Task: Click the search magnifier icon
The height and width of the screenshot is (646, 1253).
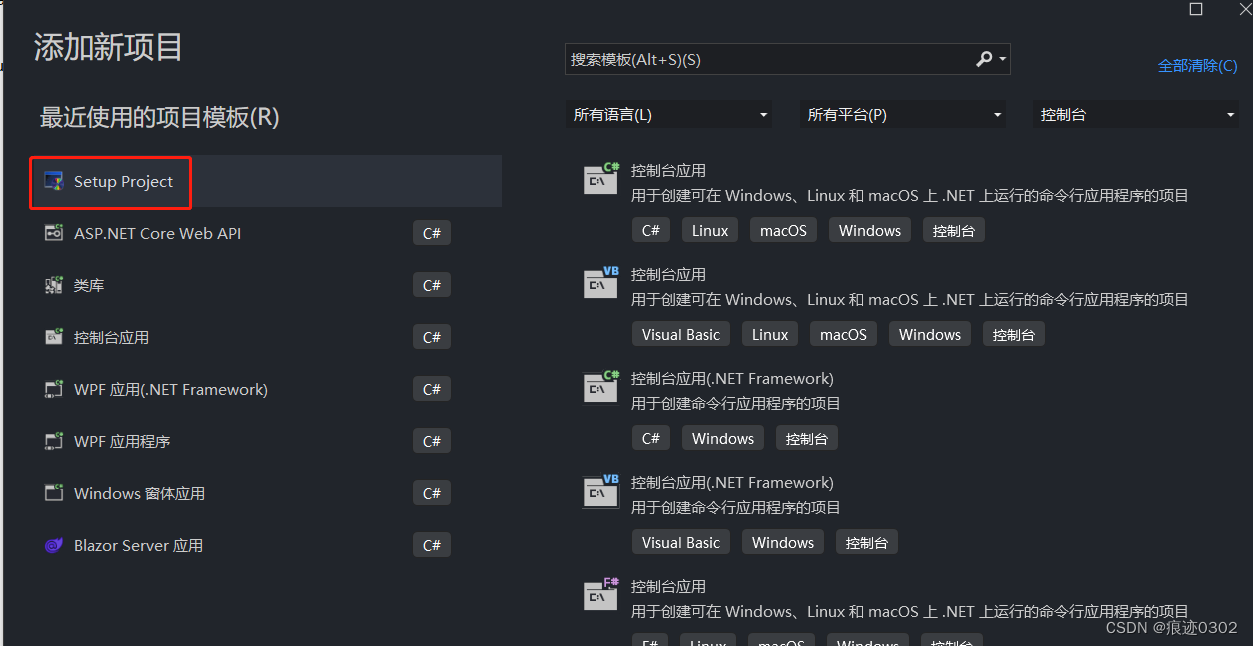Action: 984,59
